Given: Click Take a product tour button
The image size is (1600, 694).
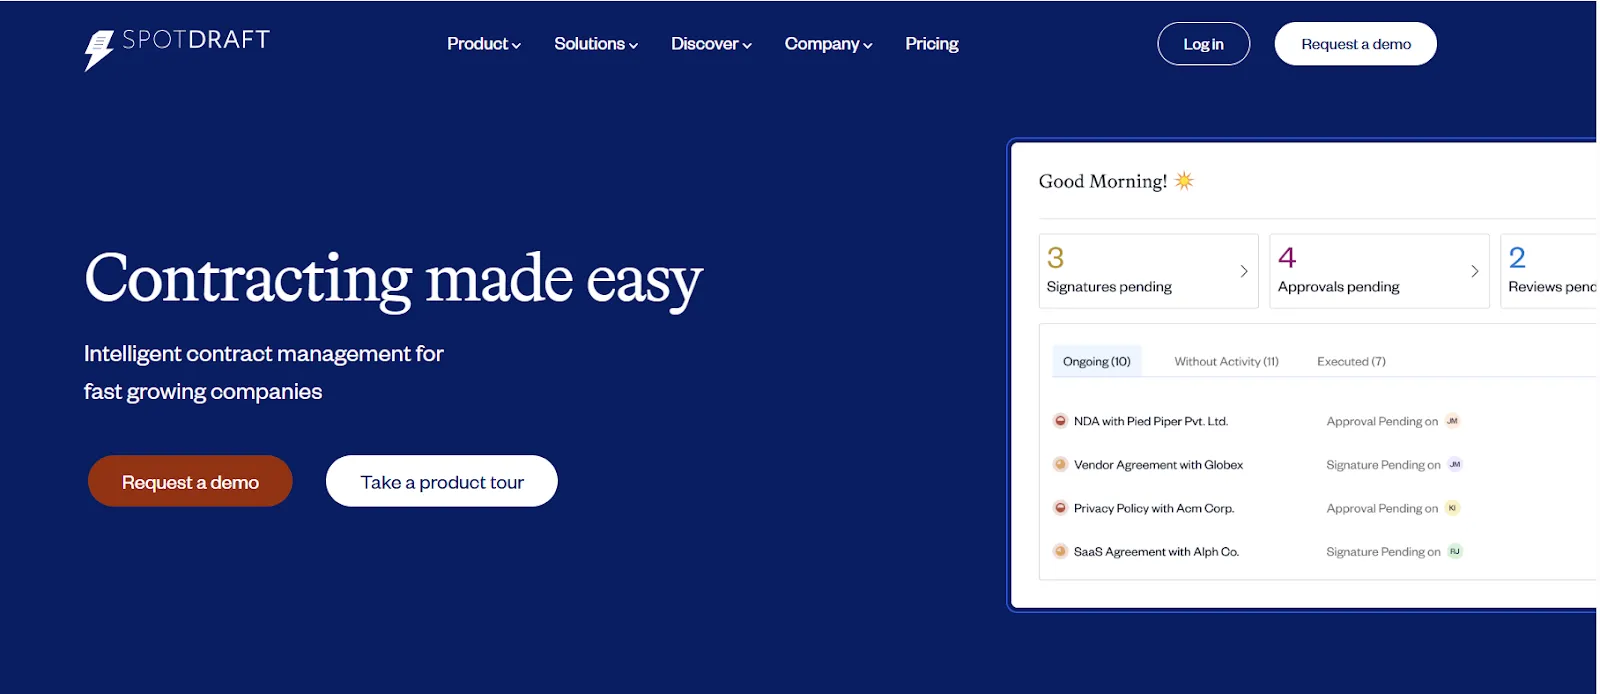Looking at the screenshot, I should (442, 481).
